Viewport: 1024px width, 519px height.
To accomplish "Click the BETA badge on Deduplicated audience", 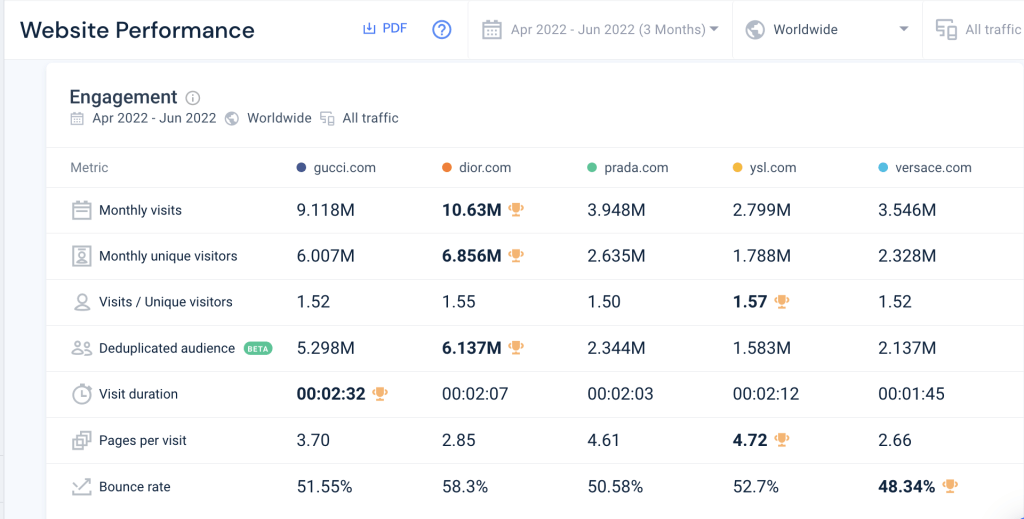I will 258,348.
